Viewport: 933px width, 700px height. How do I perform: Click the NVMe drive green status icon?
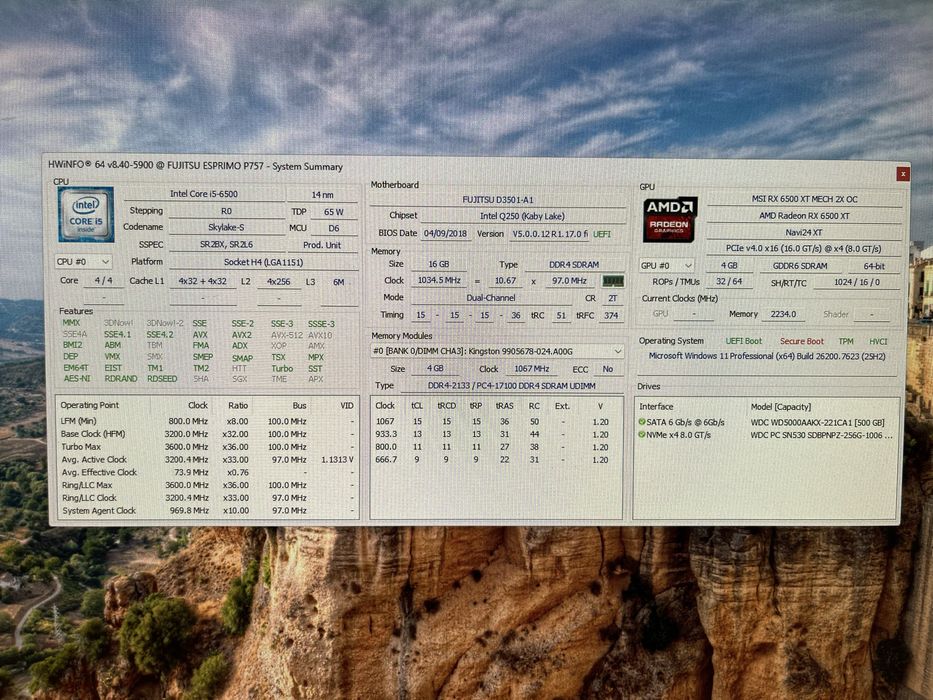click(642, 435)
